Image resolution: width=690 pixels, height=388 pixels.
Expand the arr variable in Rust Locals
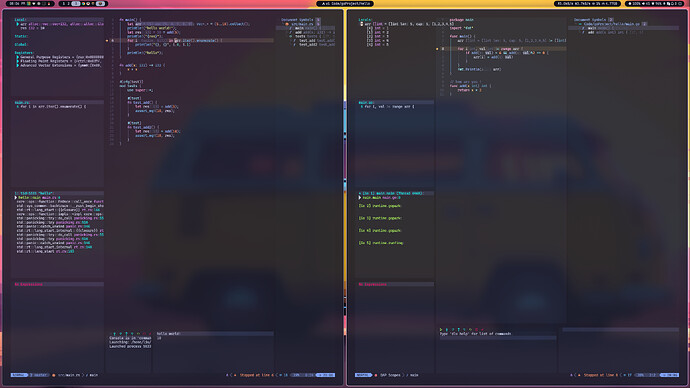18,24
